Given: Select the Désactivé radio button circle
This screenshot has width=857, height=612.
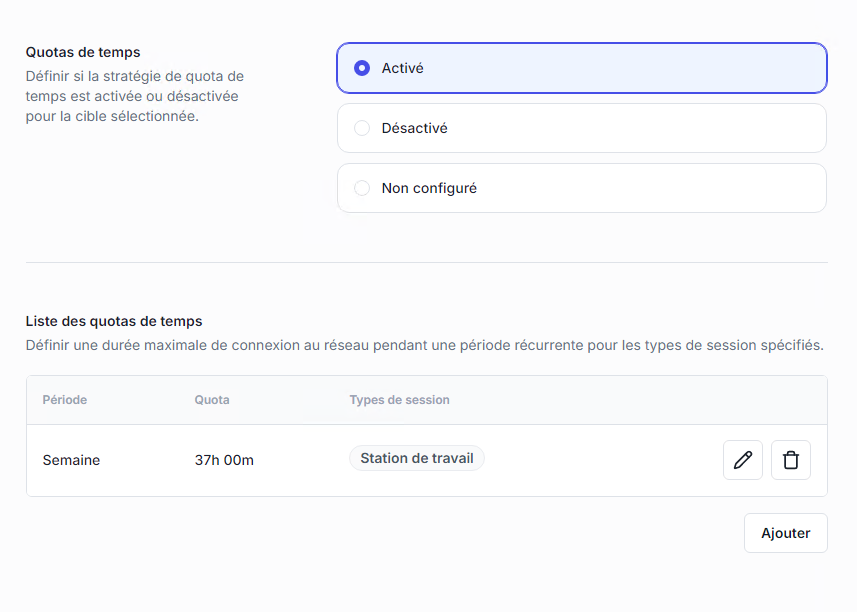Looking at the screenshot, I should click(362, 128).
